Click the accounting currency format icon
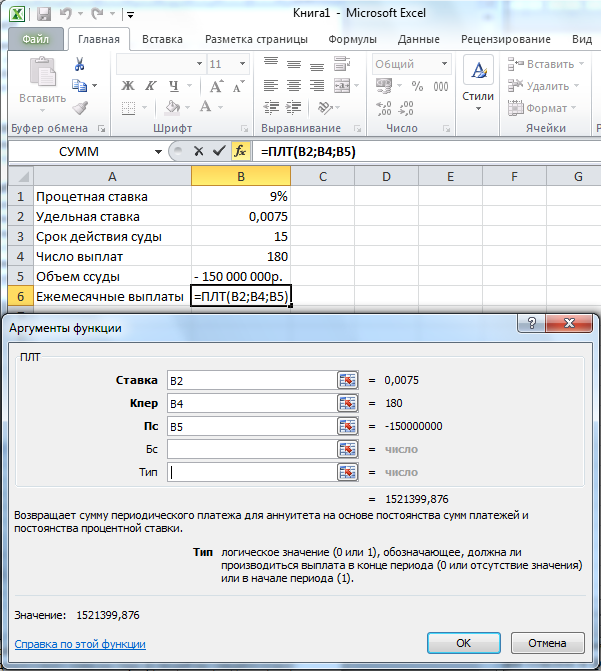The width and height of the screenshot is (601, 671). pos(384,86)
